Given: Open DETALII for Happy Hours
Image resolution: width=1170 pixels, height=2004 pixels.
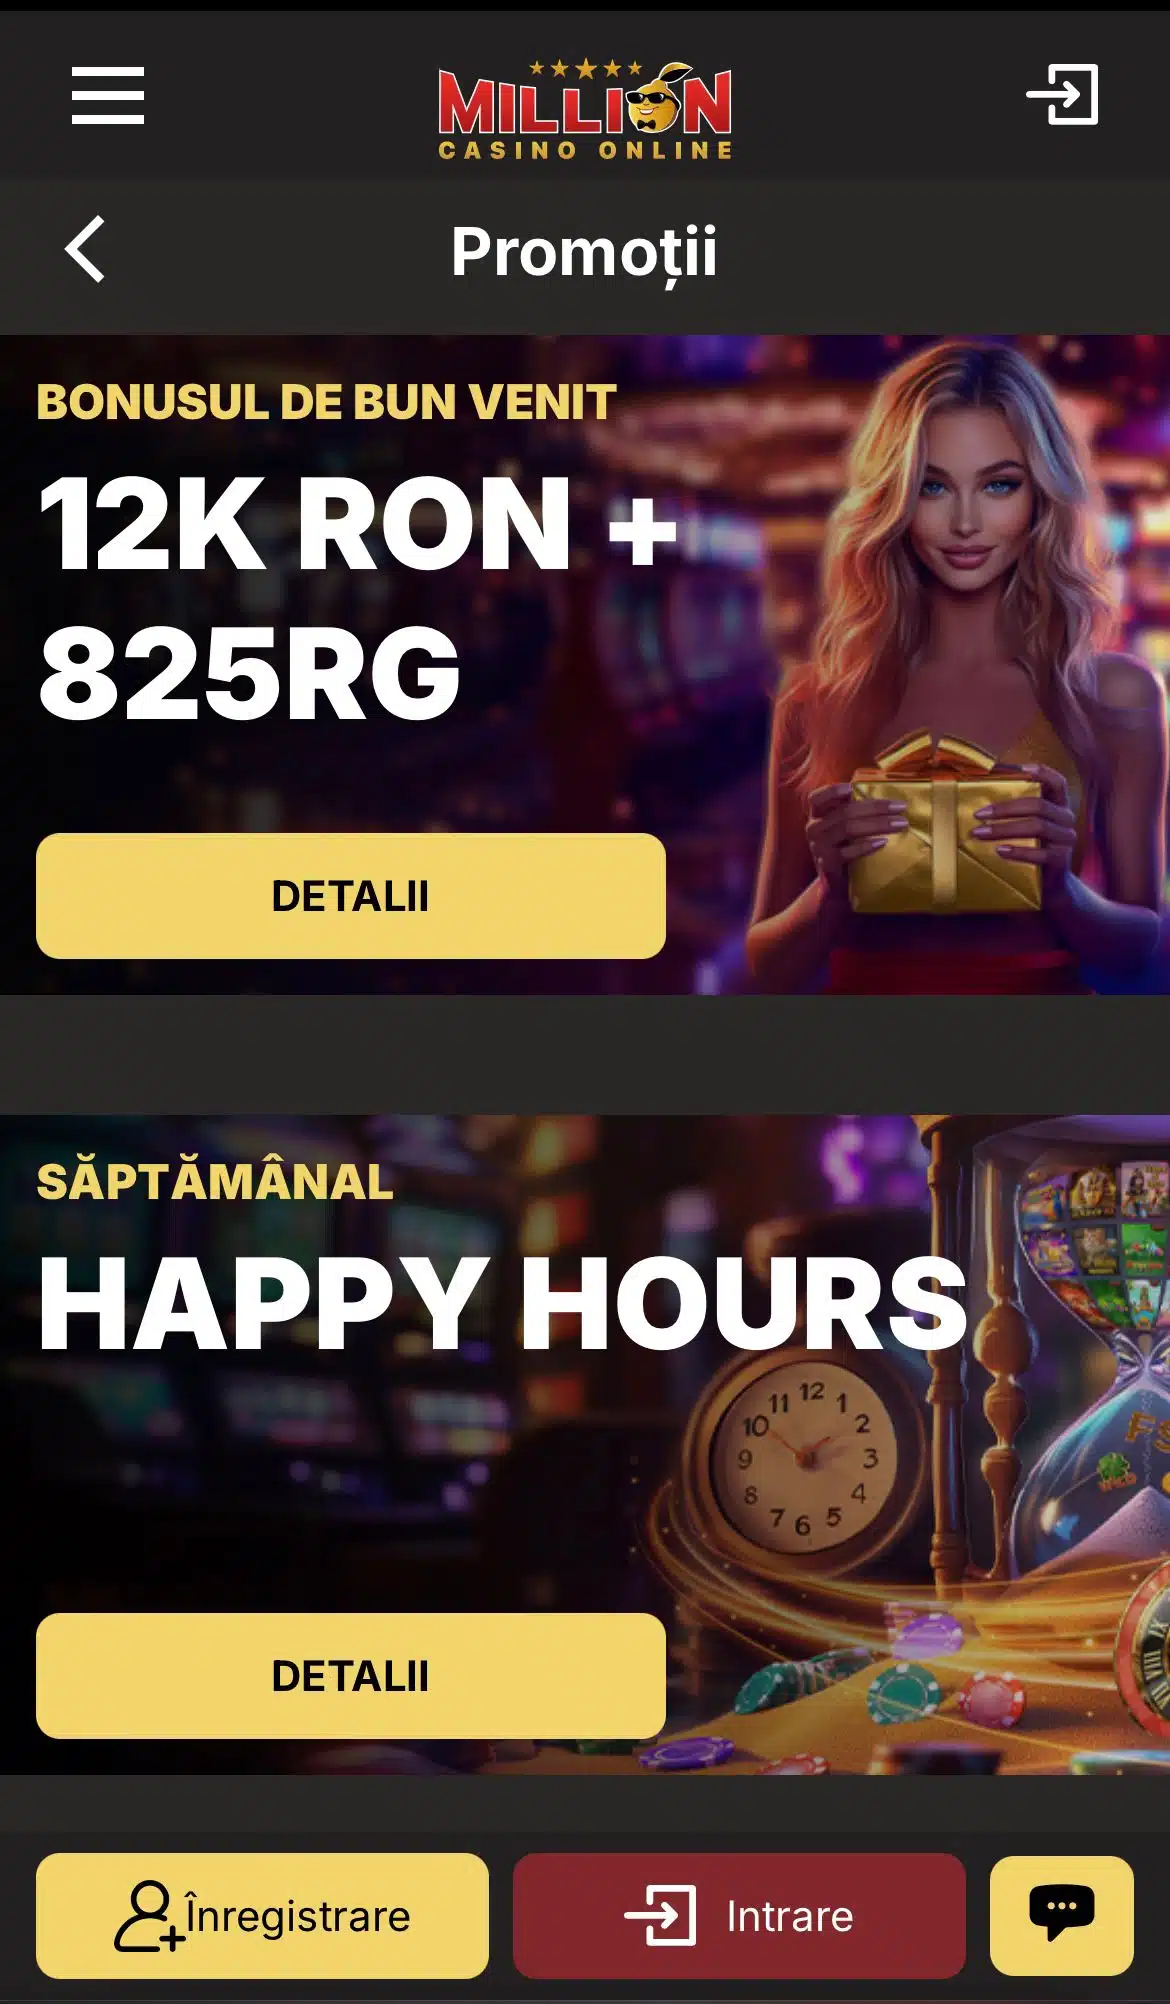Looking at the screenshot, I should coord(351,1676).
